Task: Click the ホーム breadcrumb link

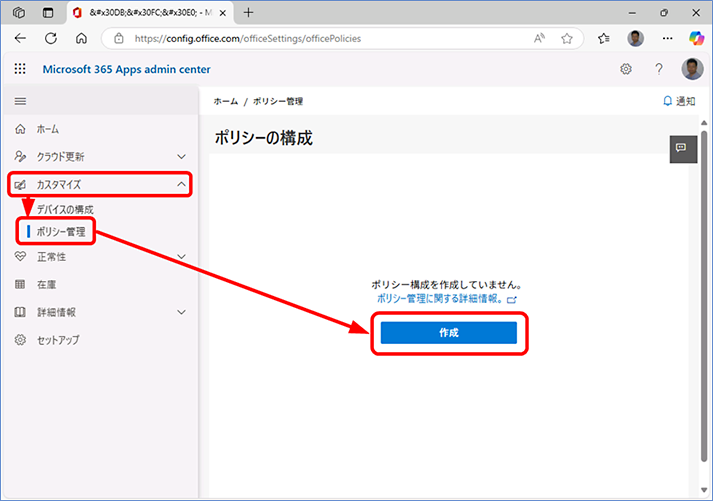Action: pyautogui.click(x=226, y=101)
